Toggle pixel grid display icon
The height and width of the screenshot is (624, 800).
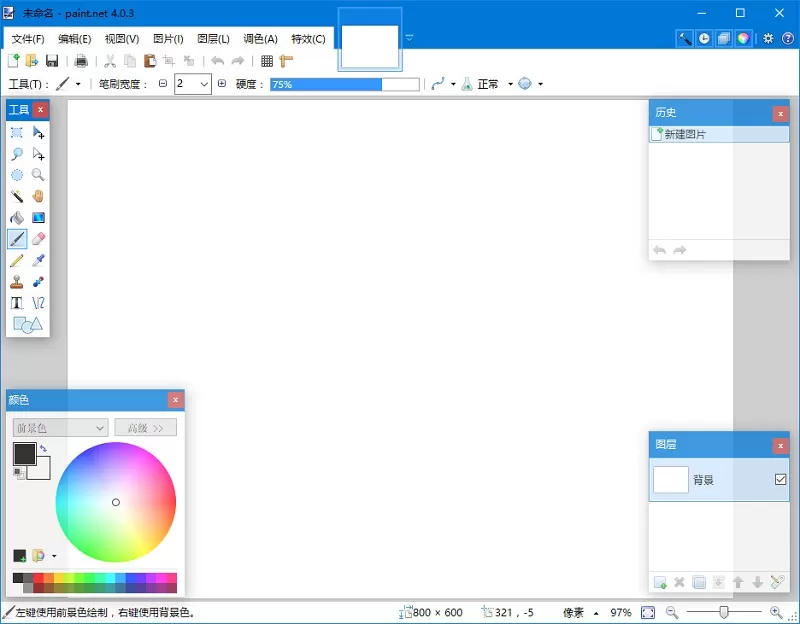point(267,61)
